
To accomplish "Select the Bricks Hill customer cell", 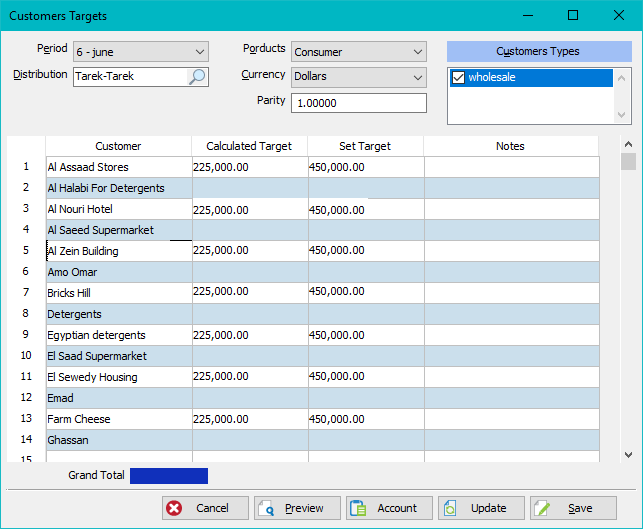I will (x=119, y=293).
